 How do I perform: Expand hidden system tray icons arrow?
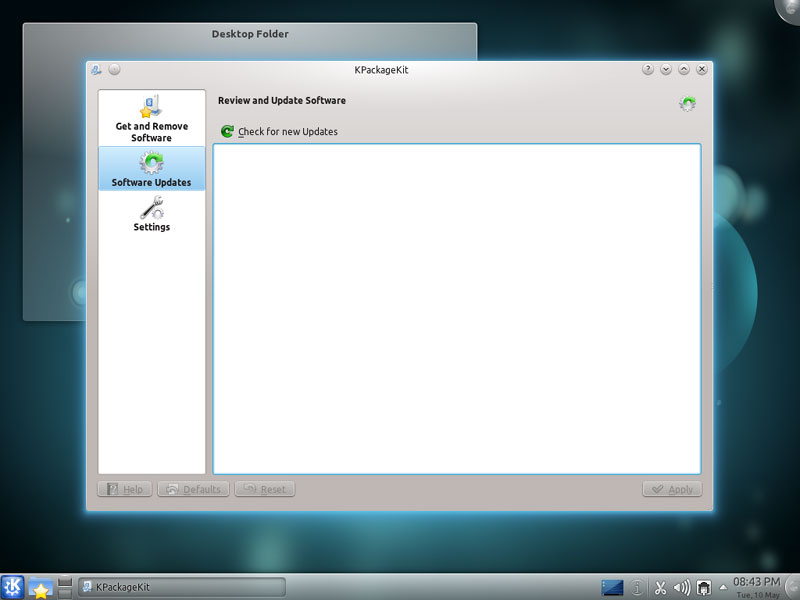point(723,587)
